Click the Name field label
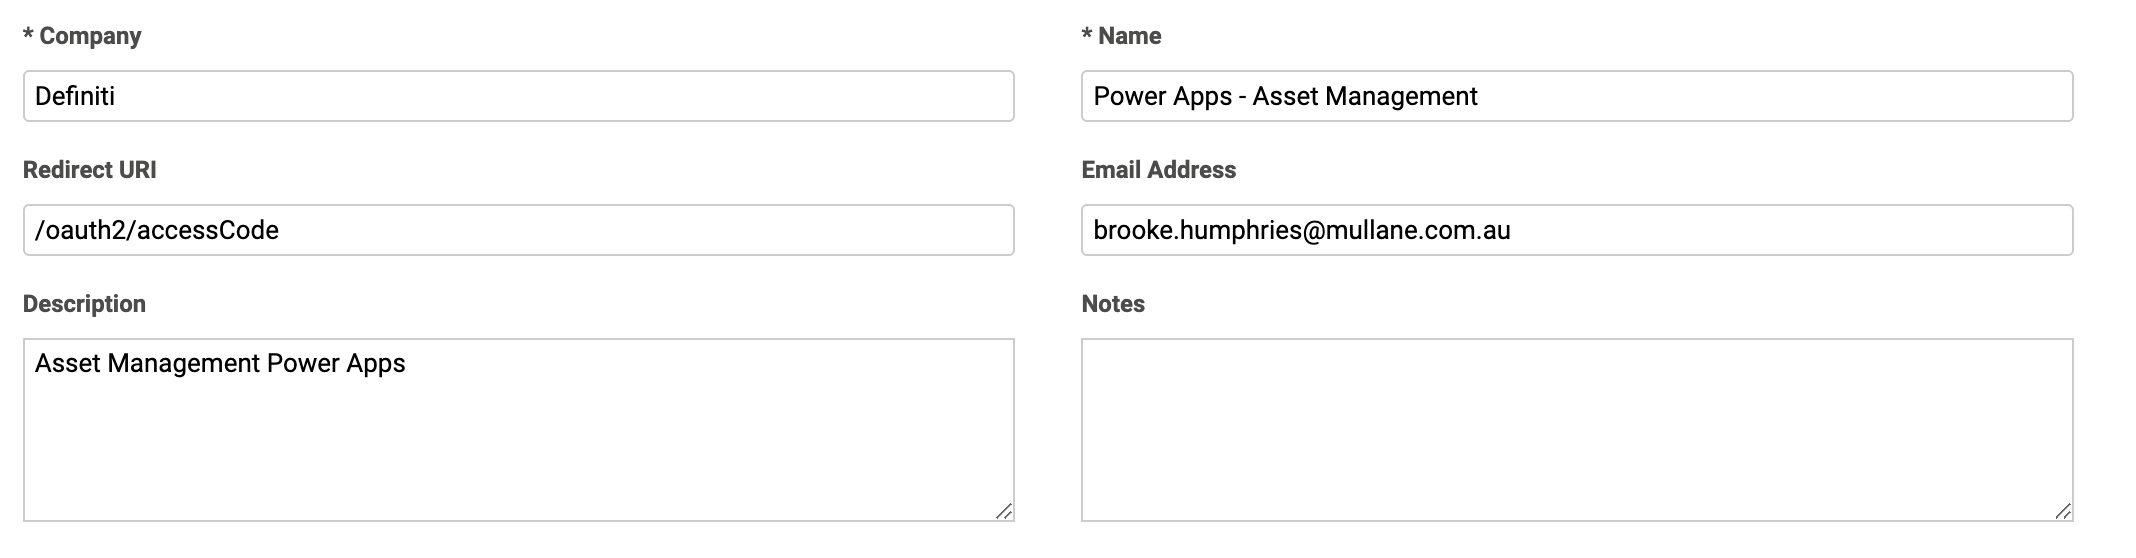 click(x=1121, y=36)
